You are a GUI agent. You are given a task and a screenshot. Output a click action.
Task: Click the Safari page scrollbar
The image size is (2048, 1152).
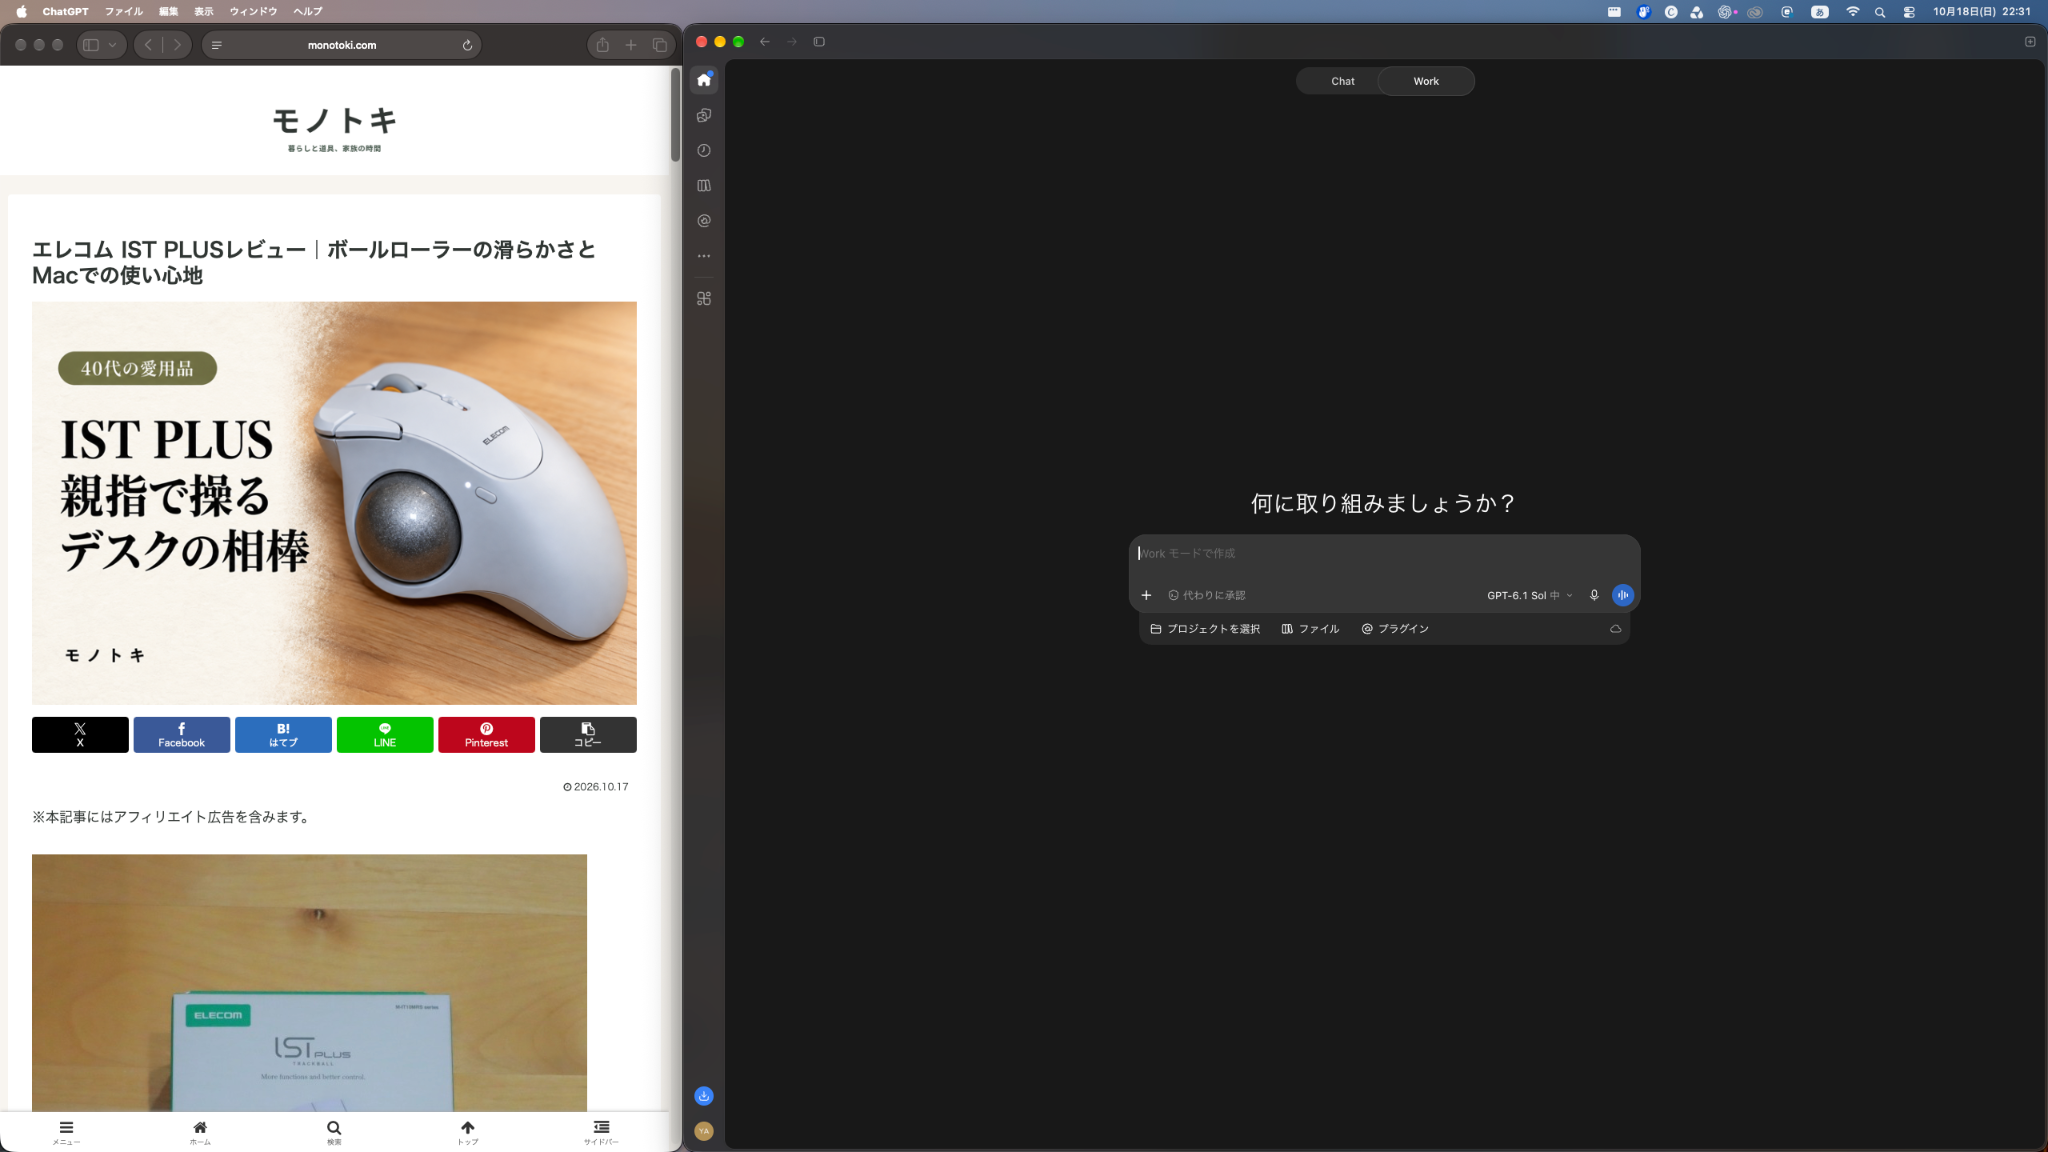675,114
